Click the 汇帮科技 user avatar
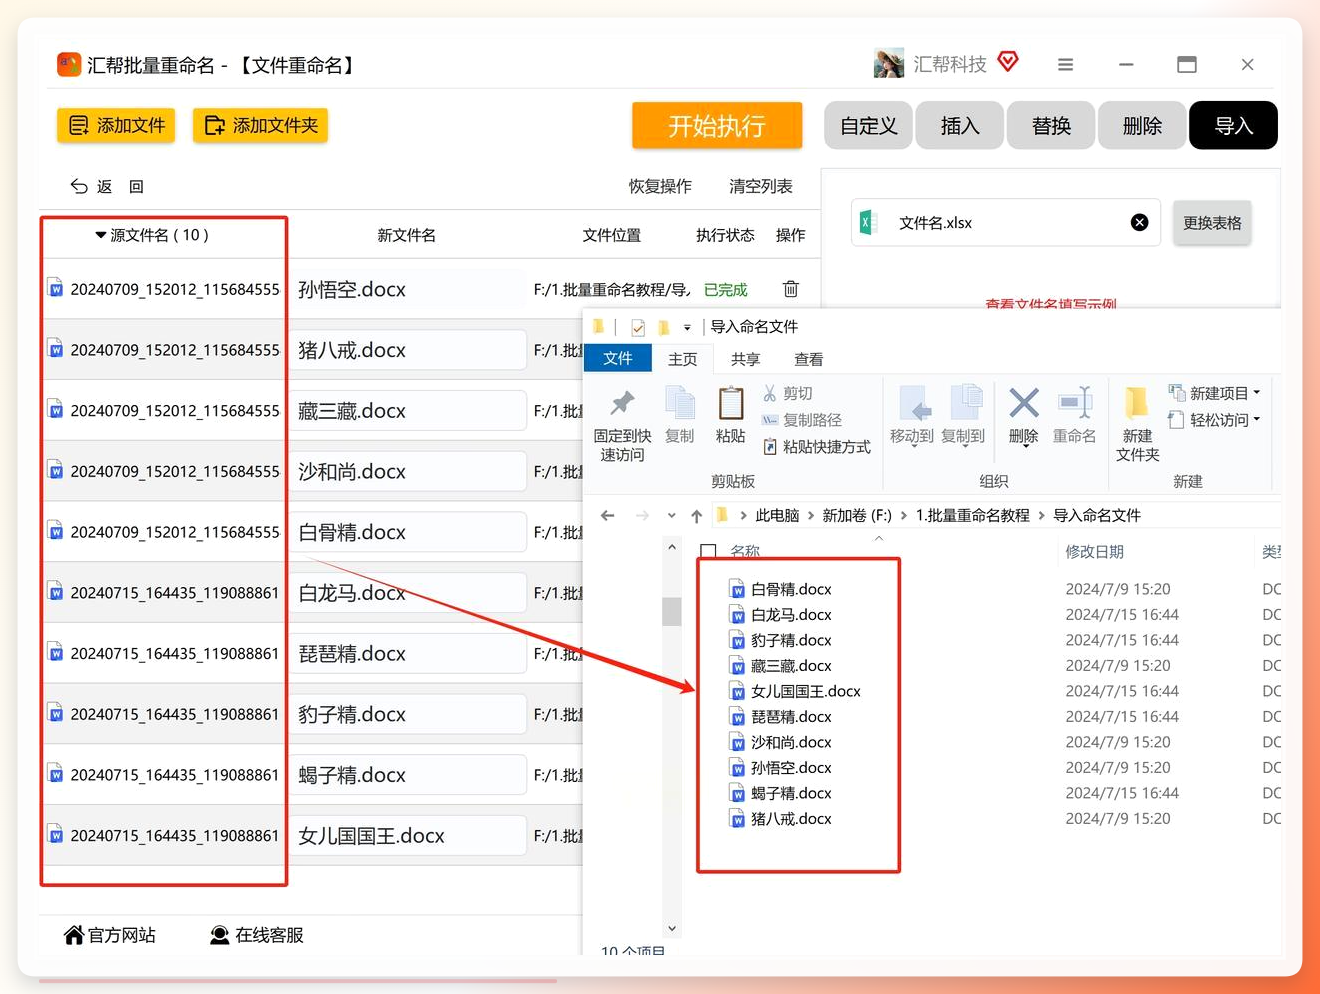 (x=888, y=63)
